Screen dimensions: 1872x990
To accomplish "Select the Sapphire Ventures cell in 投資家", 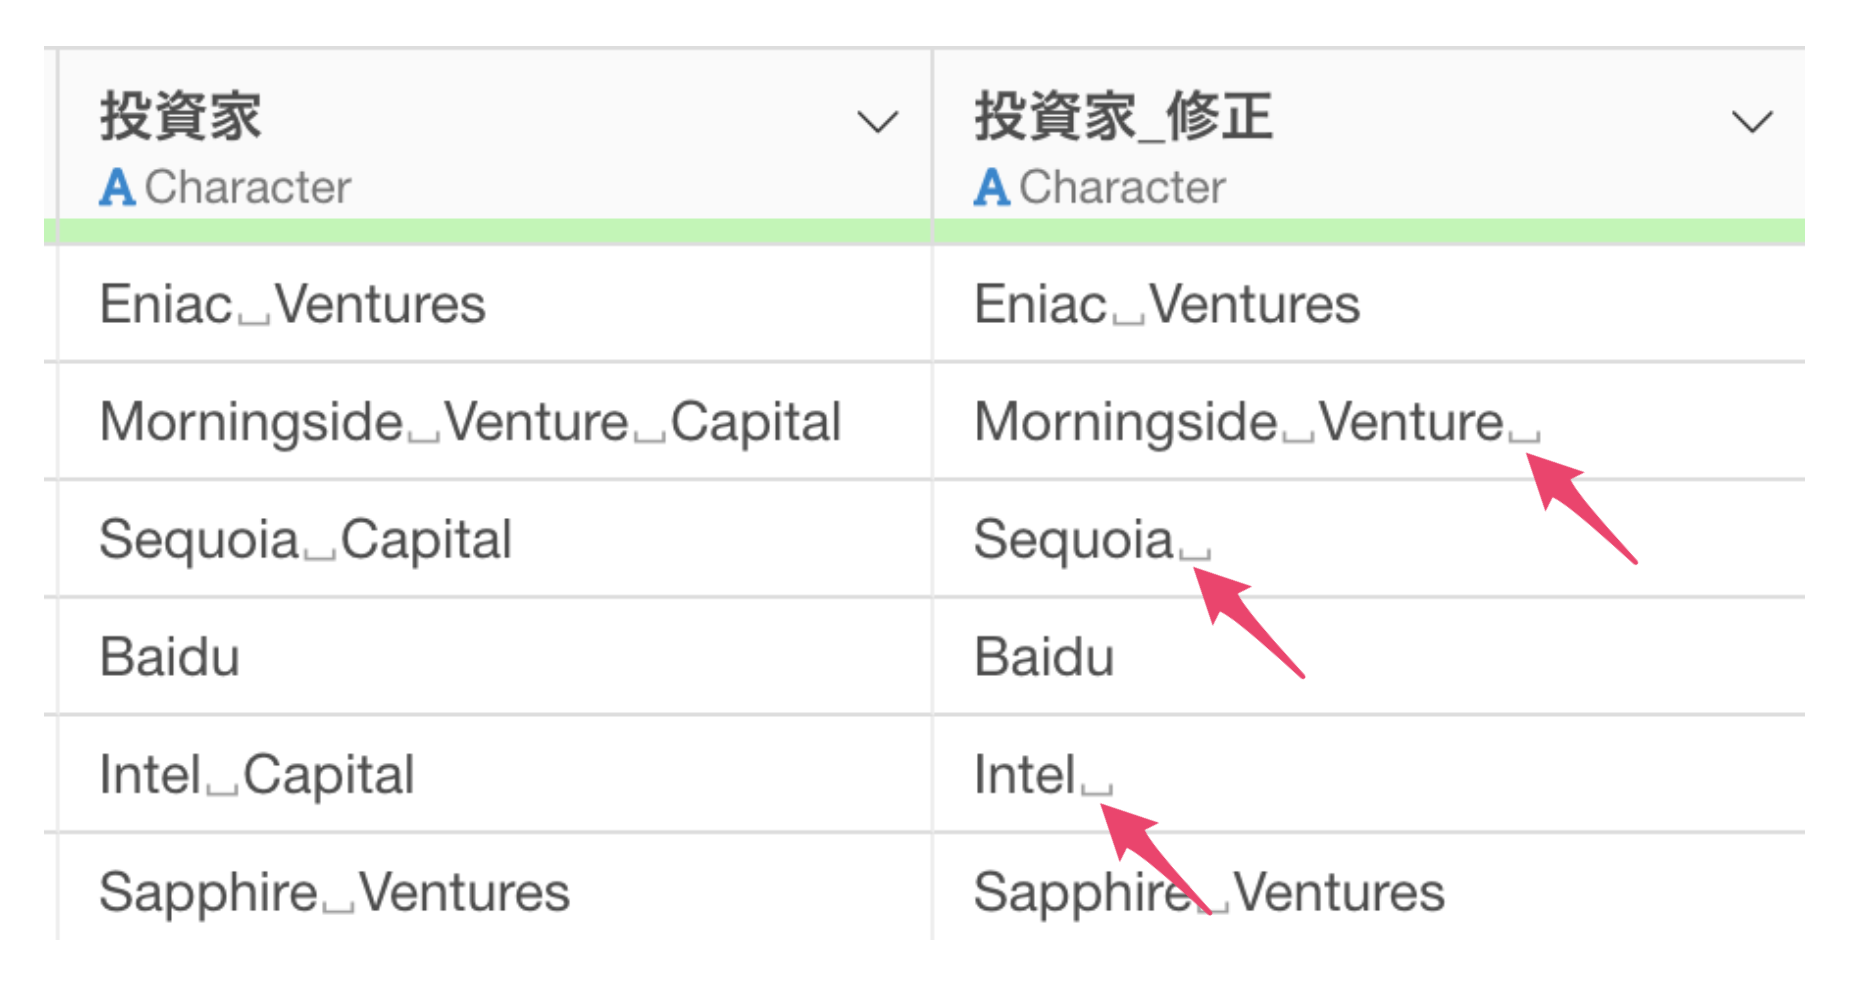I will click(495, 888).
